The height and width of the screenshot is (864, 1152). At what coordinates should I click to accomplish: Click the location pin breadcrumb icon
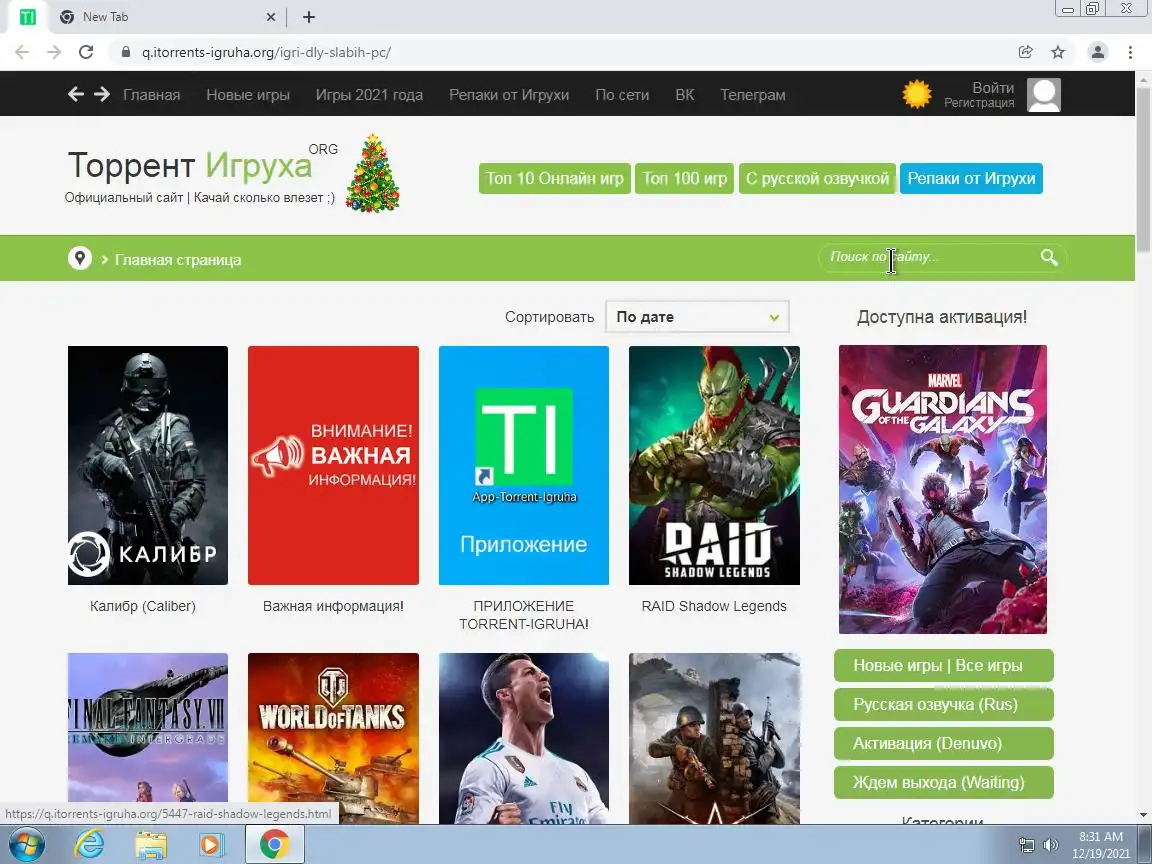coord(79,258)
